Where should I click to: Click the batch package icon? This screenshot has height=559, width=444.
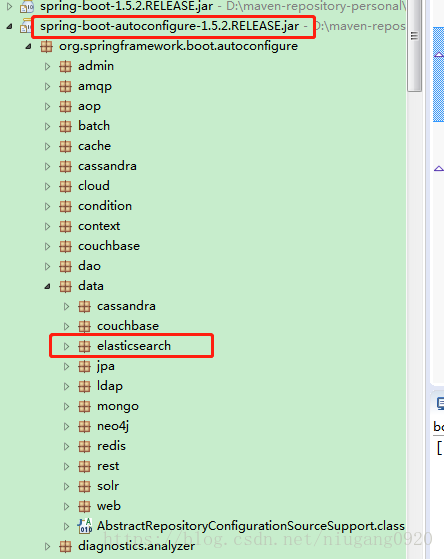pos(65,126)
